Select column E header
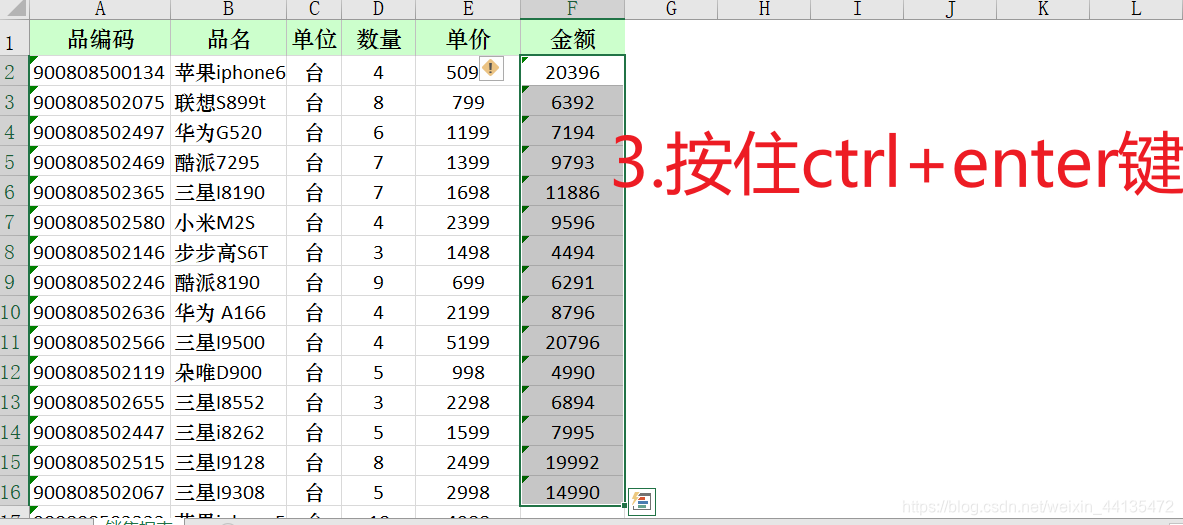The height and width of the screenshot is (525, 1183). [x=469, y=9]
